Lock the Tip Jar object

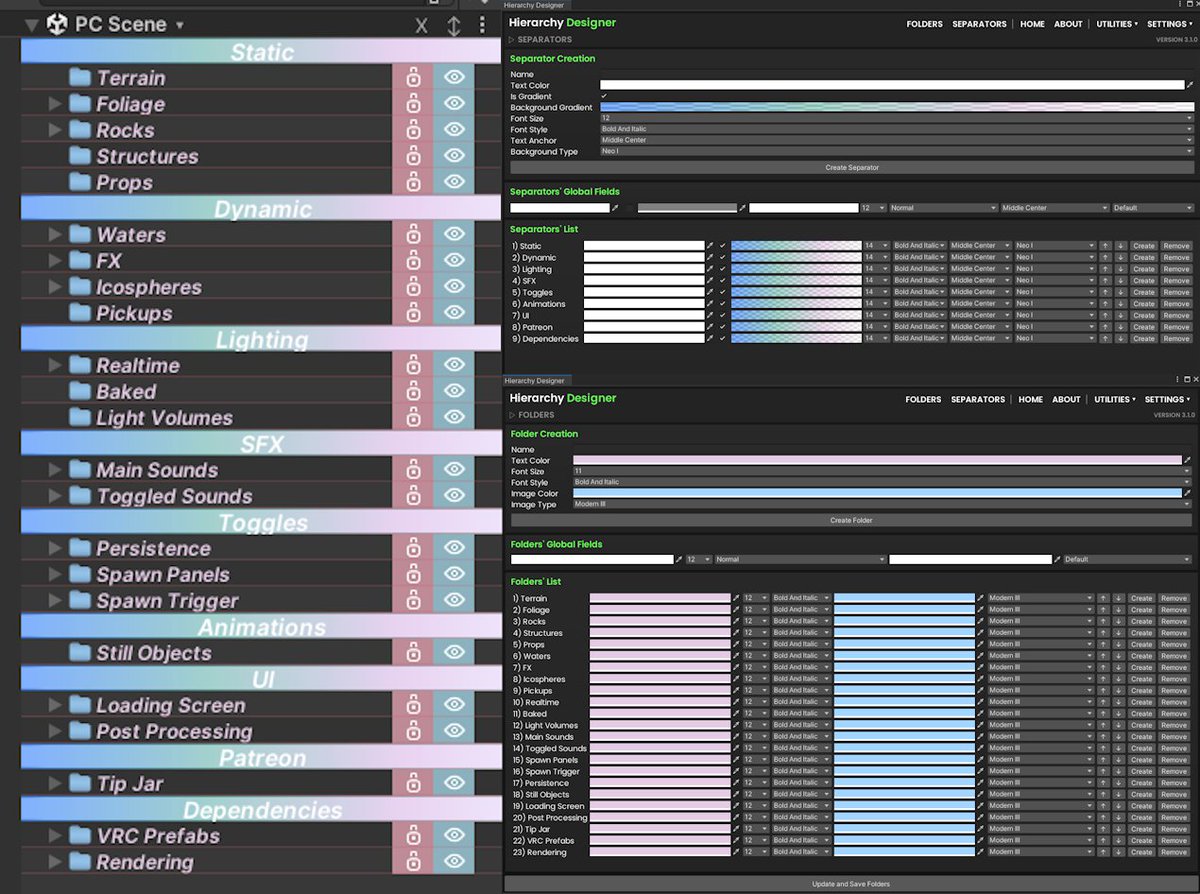point(412,783)
